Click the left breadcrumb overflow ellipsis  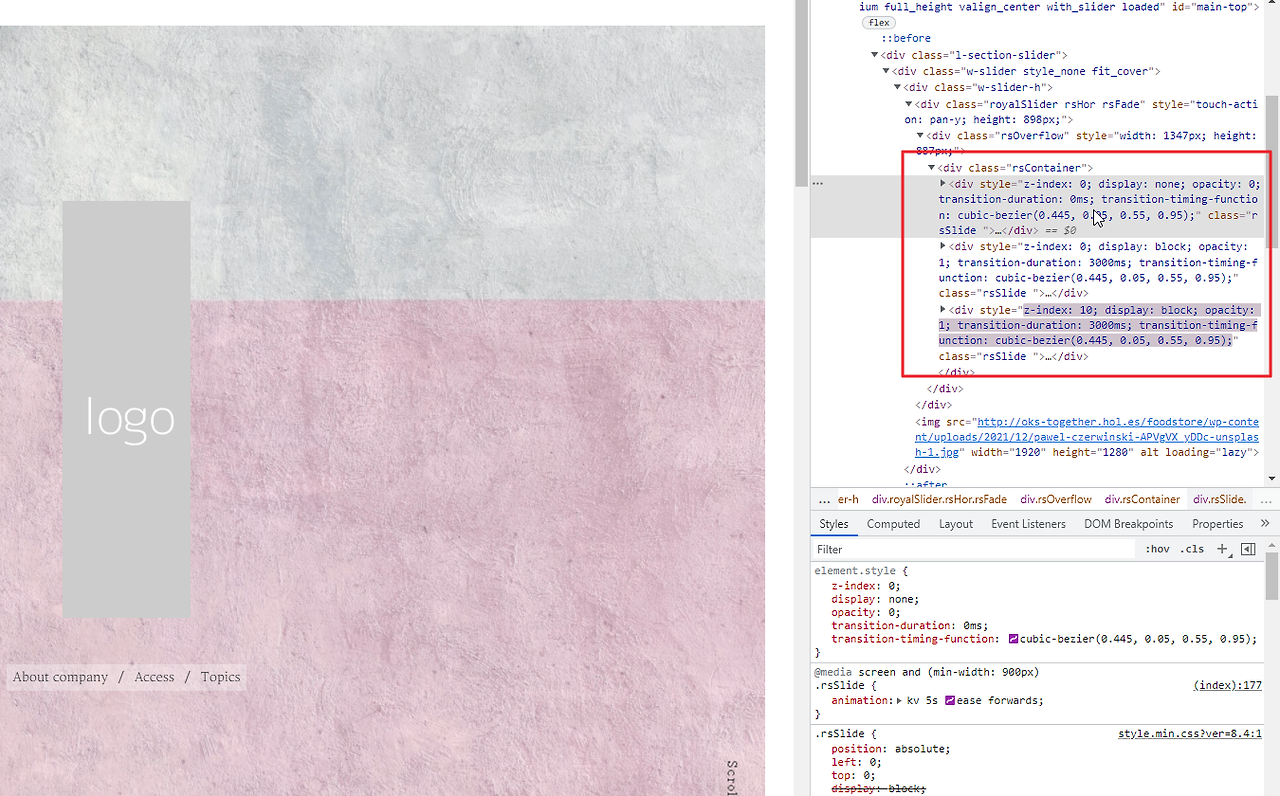click(824, 499)
